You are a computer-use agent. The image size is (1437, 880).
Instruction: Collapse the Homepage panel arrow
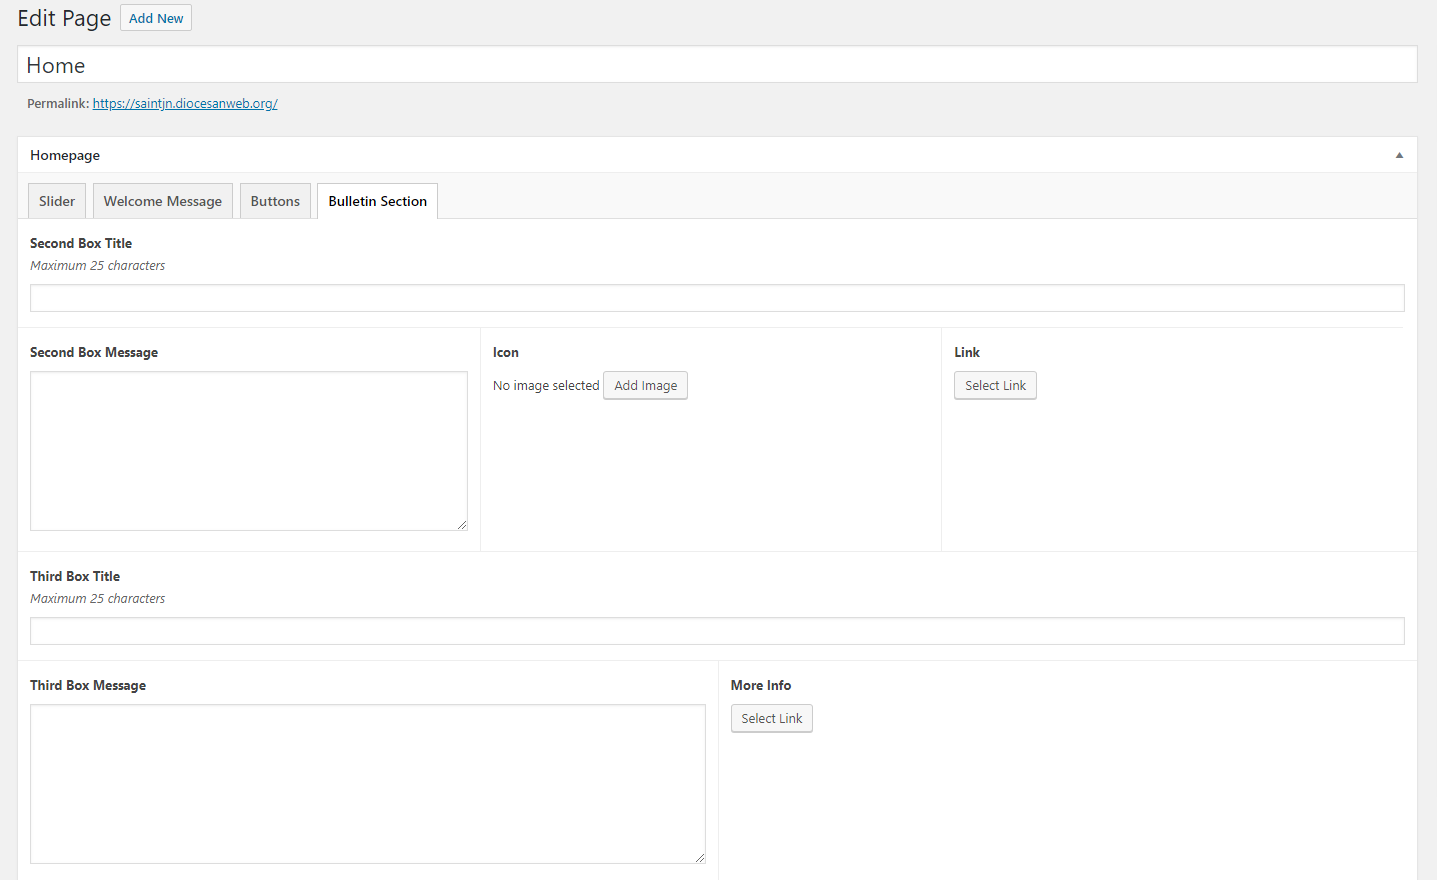click(1399, 155)
